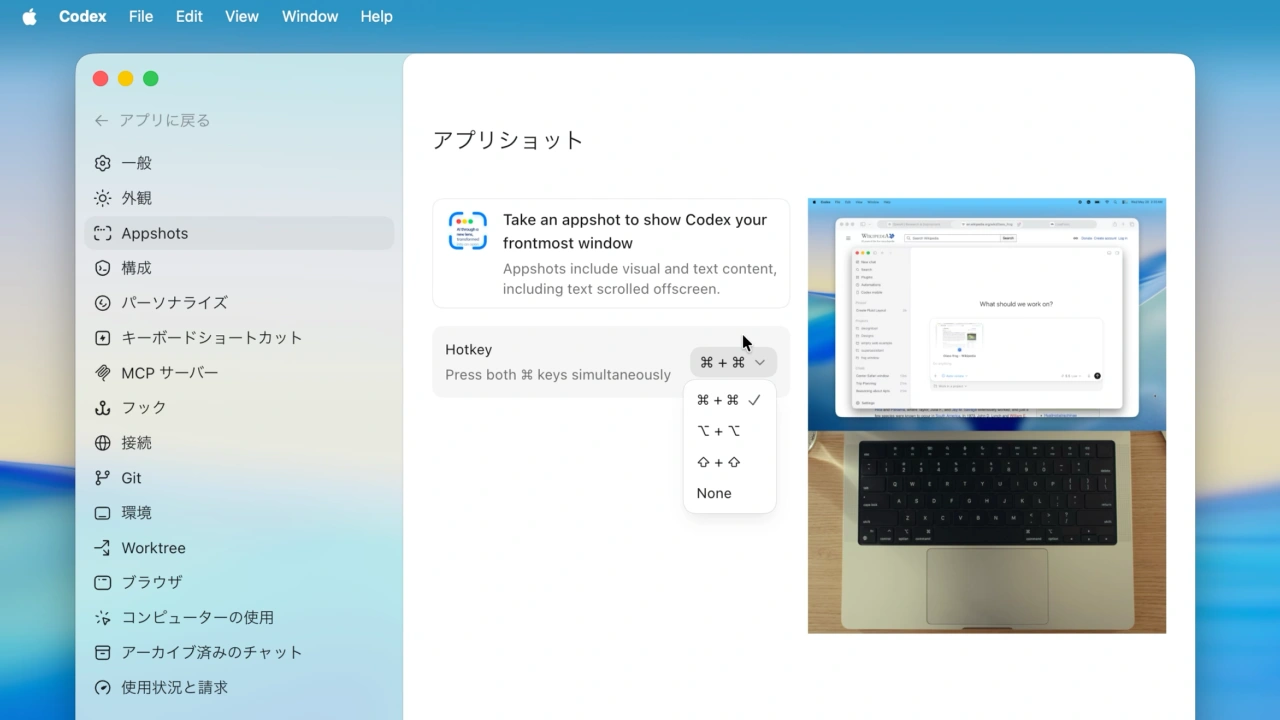Click the cursor sparkle icon beside コンピューターの使用
Image resolution: width=1280 pixels, height=720 pixels.
102,618
